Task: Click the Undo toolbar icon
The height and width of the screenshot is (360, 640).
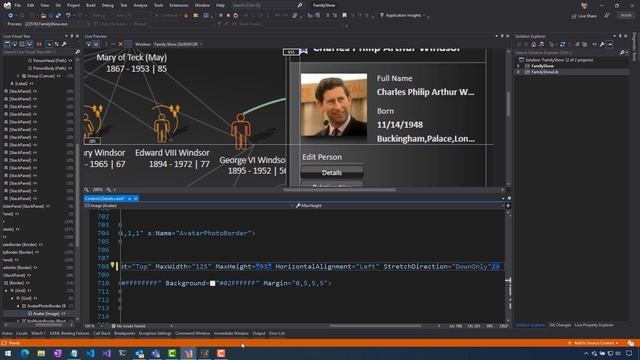Action: [68, 16]
